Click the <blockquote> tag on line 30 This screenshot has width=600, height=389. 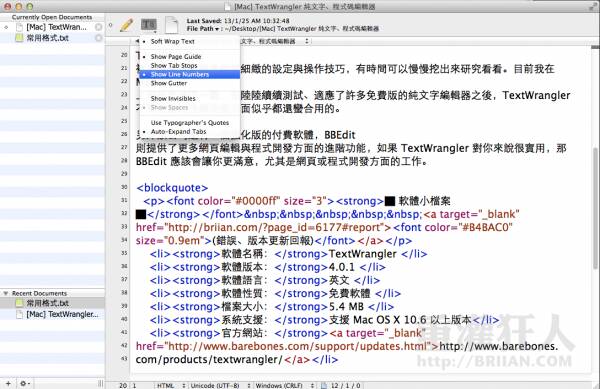tap(172, 188)
